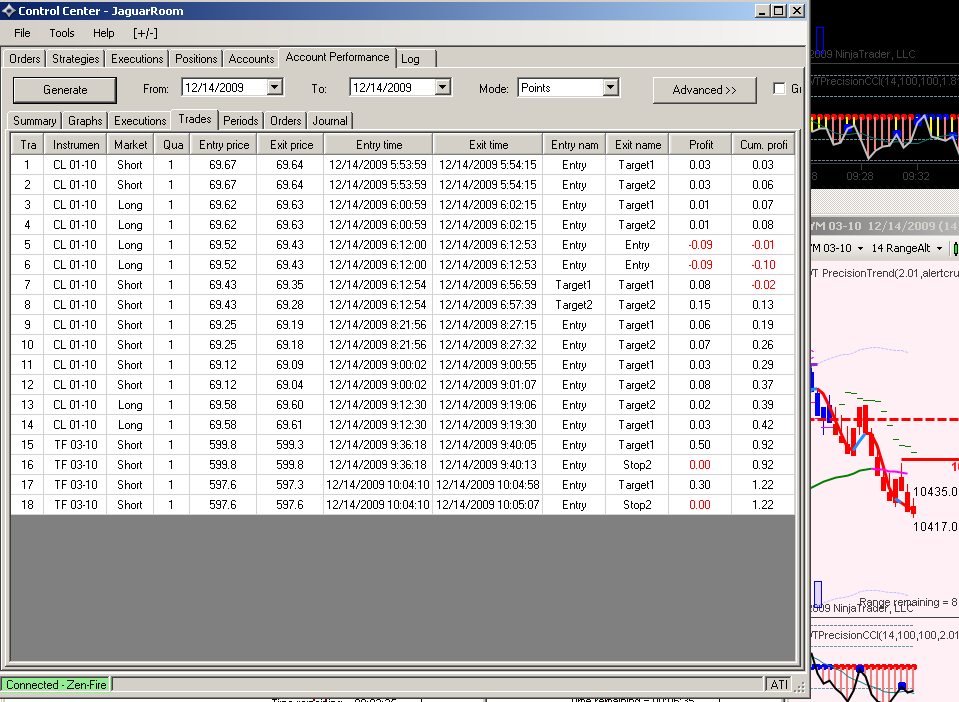Click exit time 12/14/2009 9:19:30 in trade 14
This screenshot has width=959, height=702.
pyautogui.click(x=488, y=425)
